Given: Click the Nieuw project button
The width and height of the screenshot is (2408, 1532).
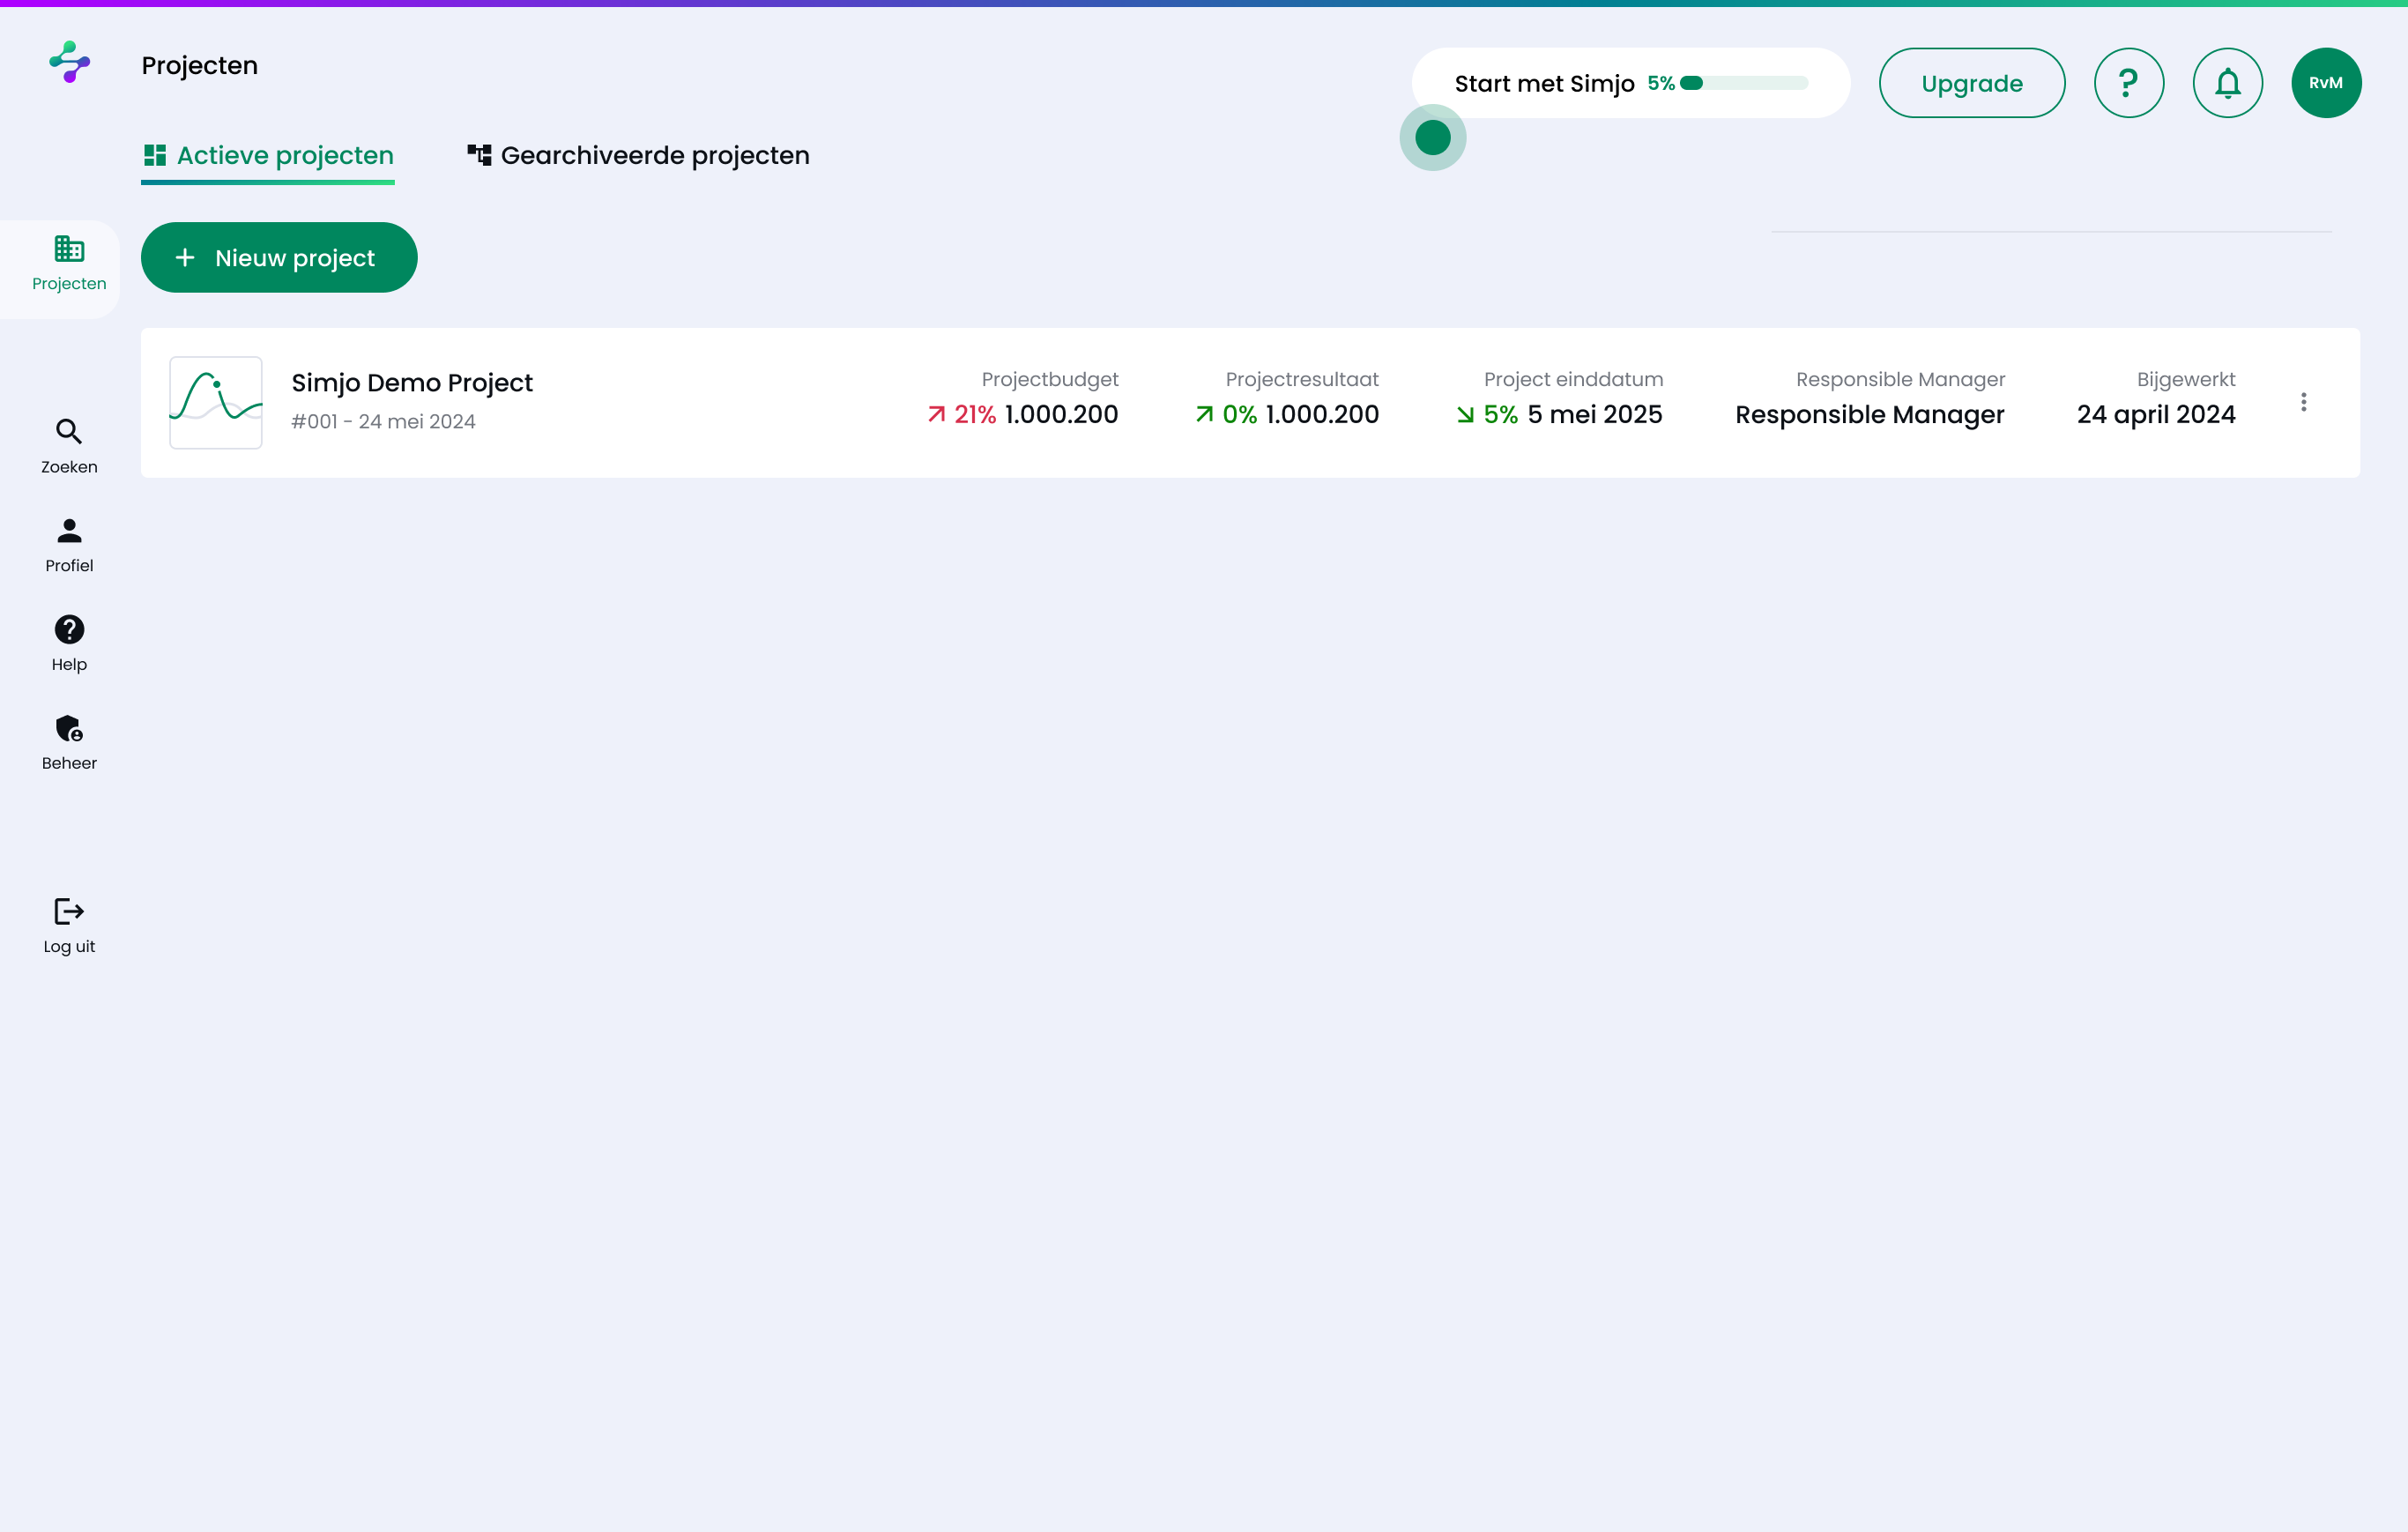Looking at the screenshot, I should click(279, 258).
